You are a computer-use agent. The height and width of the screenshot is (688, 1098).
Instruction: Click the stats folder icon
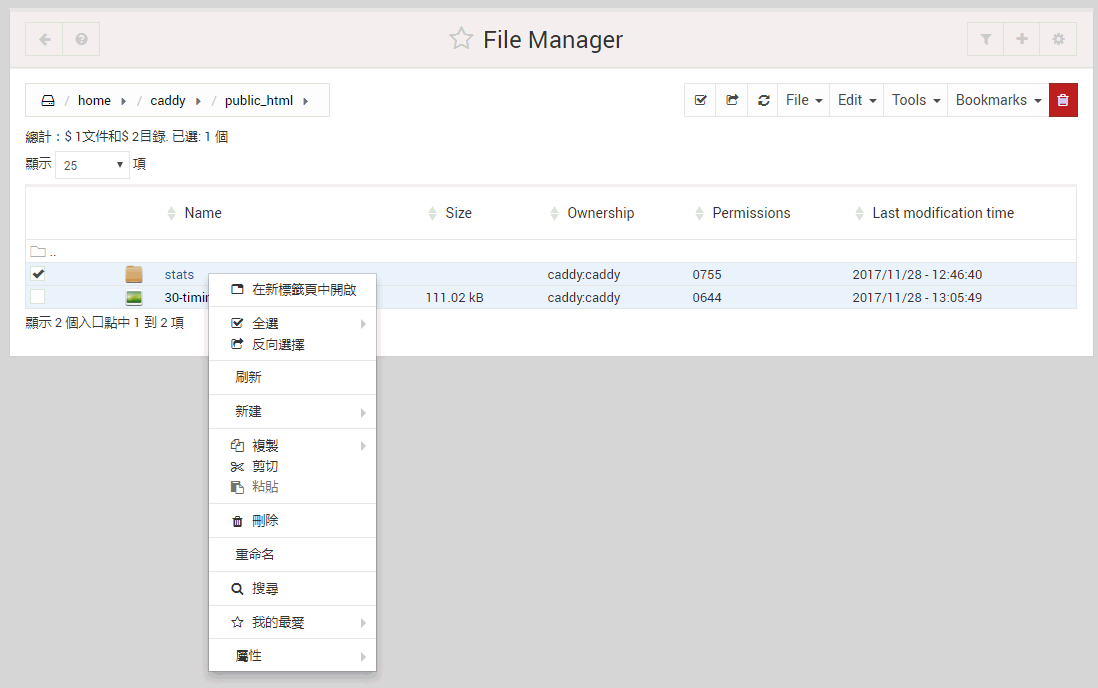134,274
